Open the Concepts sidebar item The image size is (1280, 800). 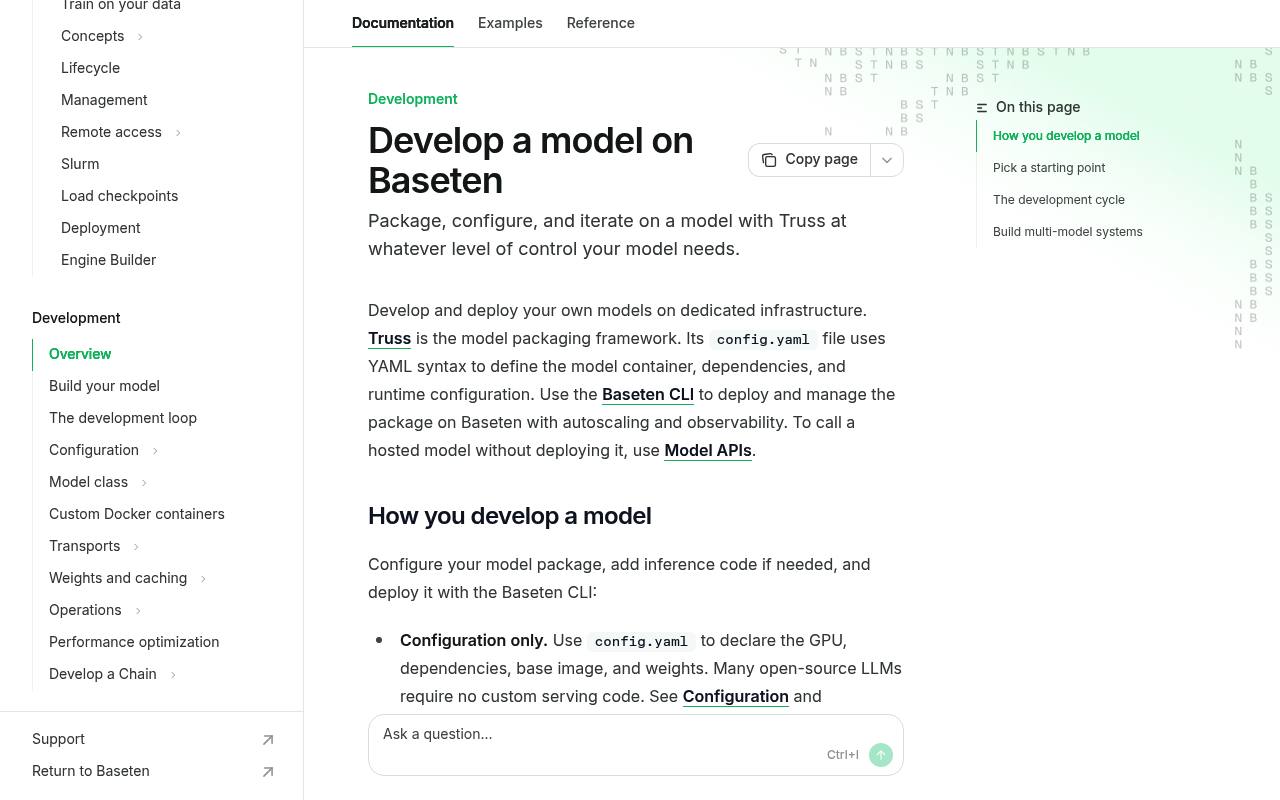92,36
